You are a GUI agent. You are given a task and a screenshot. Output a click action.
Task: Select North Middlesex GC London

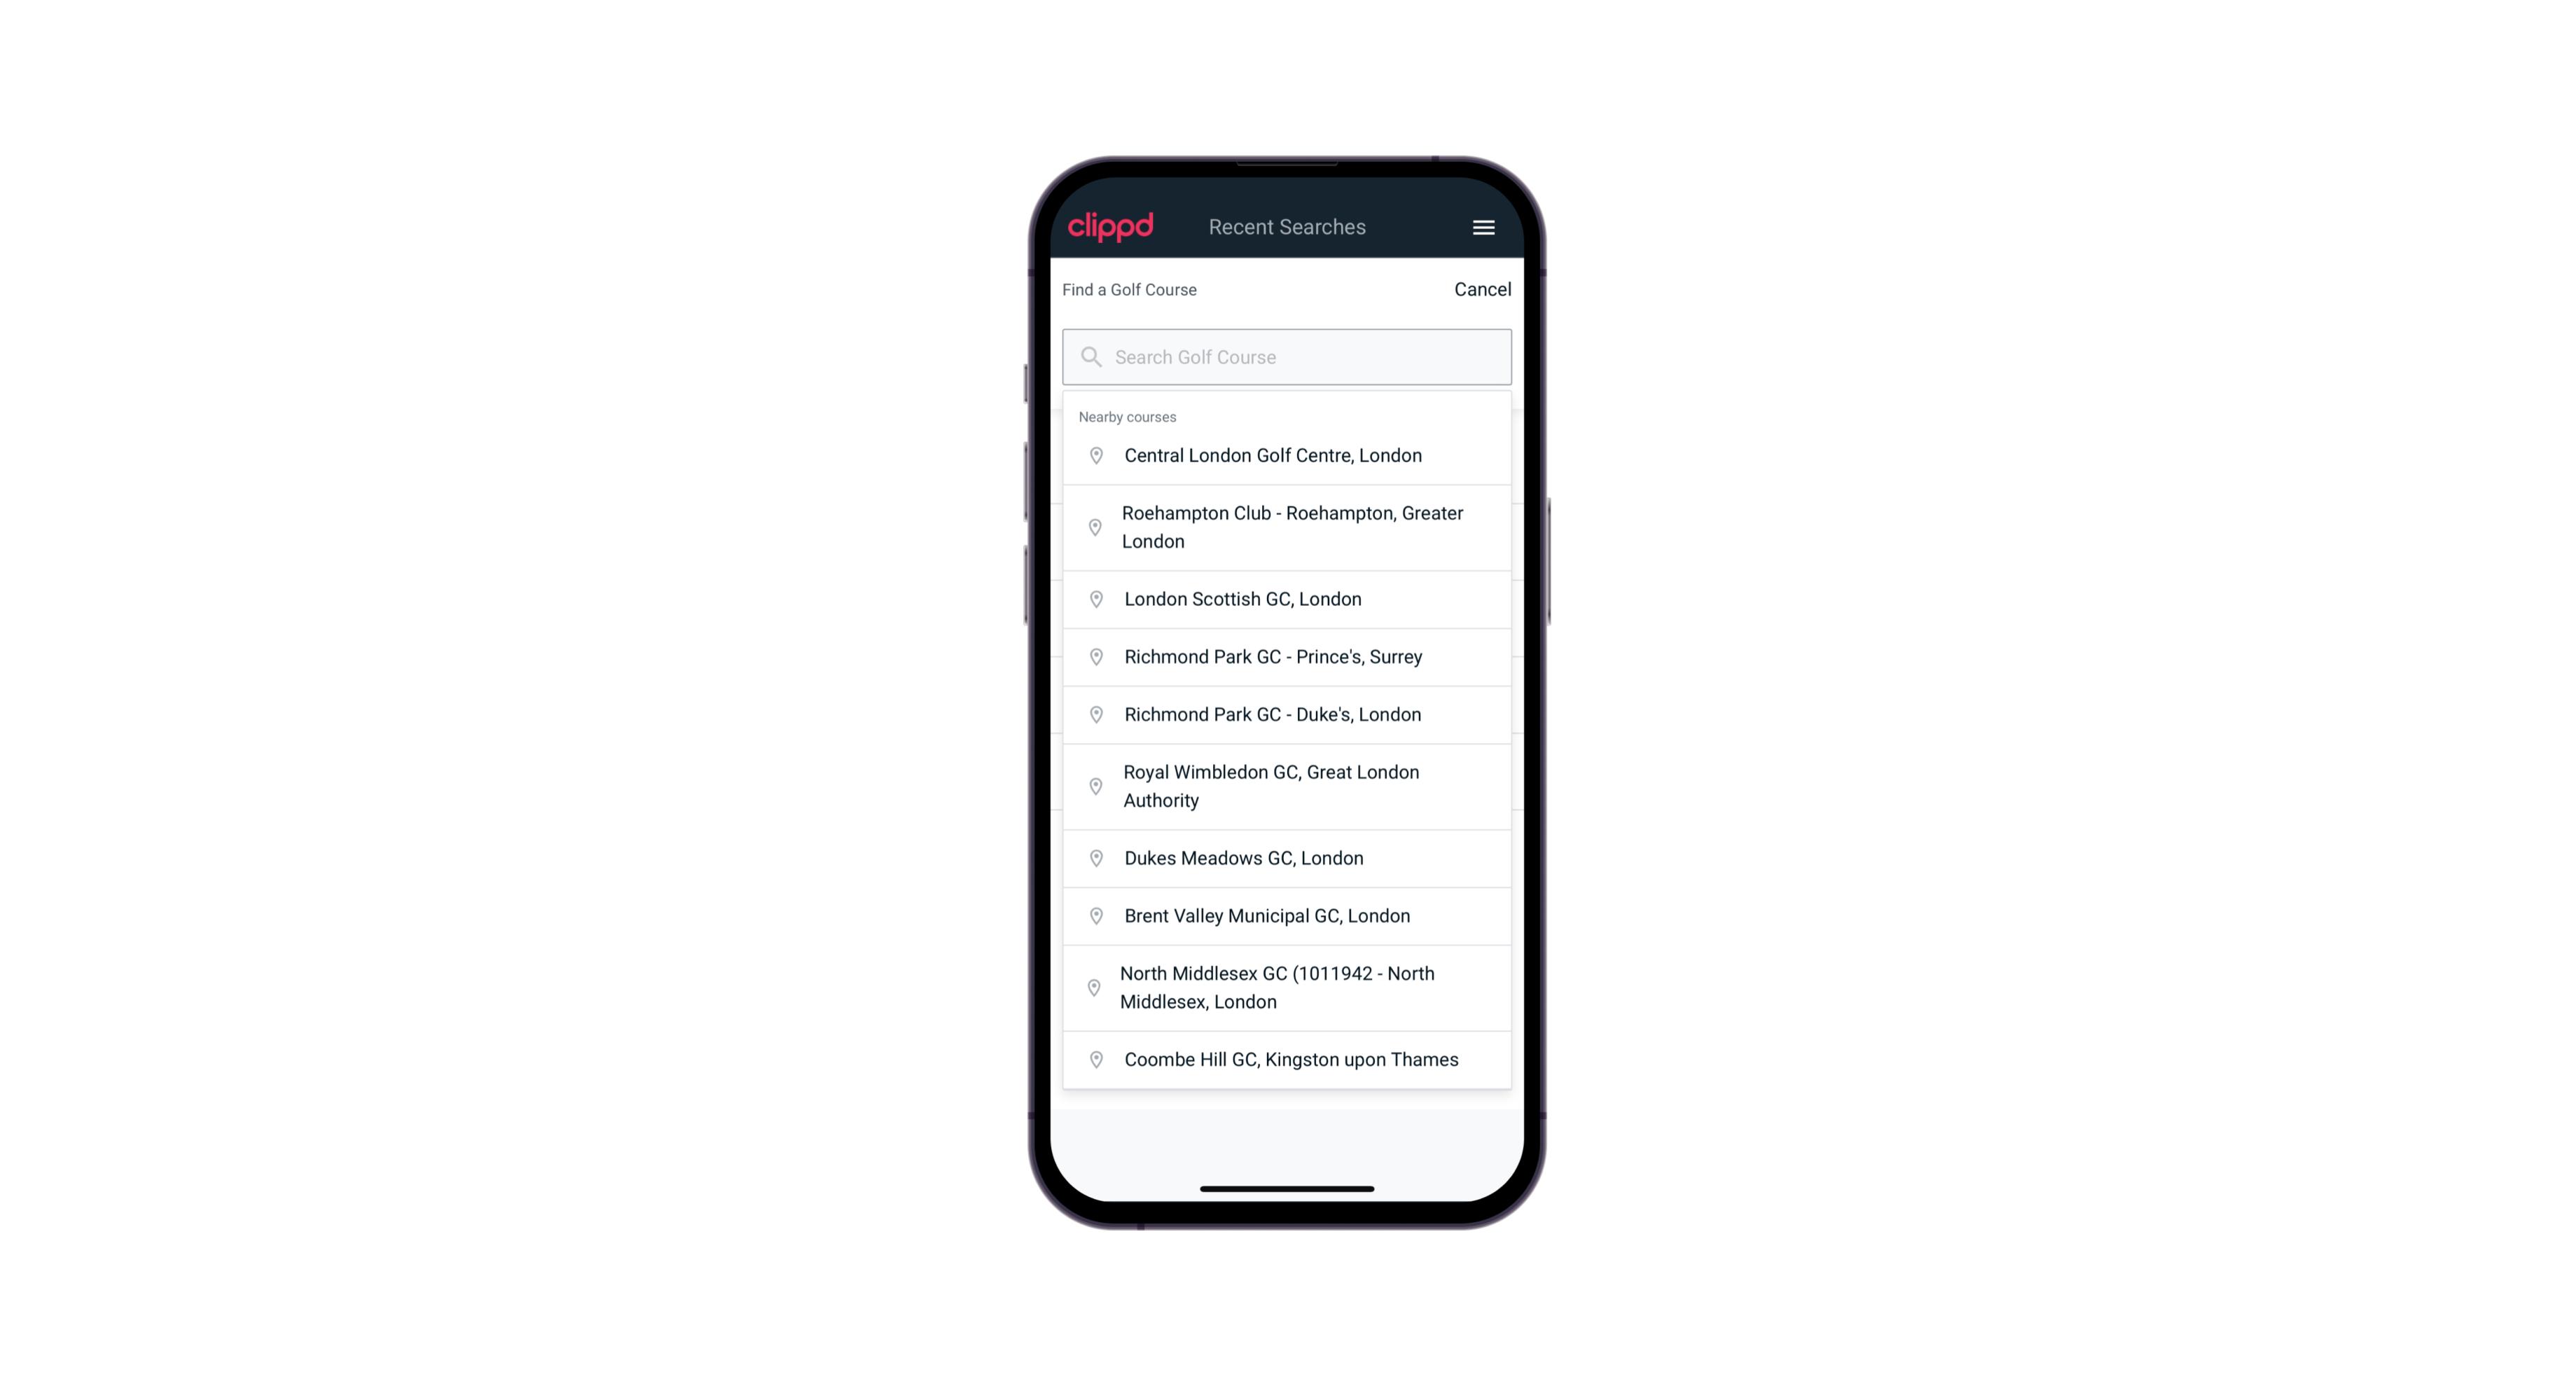(x=1287, y=987)
